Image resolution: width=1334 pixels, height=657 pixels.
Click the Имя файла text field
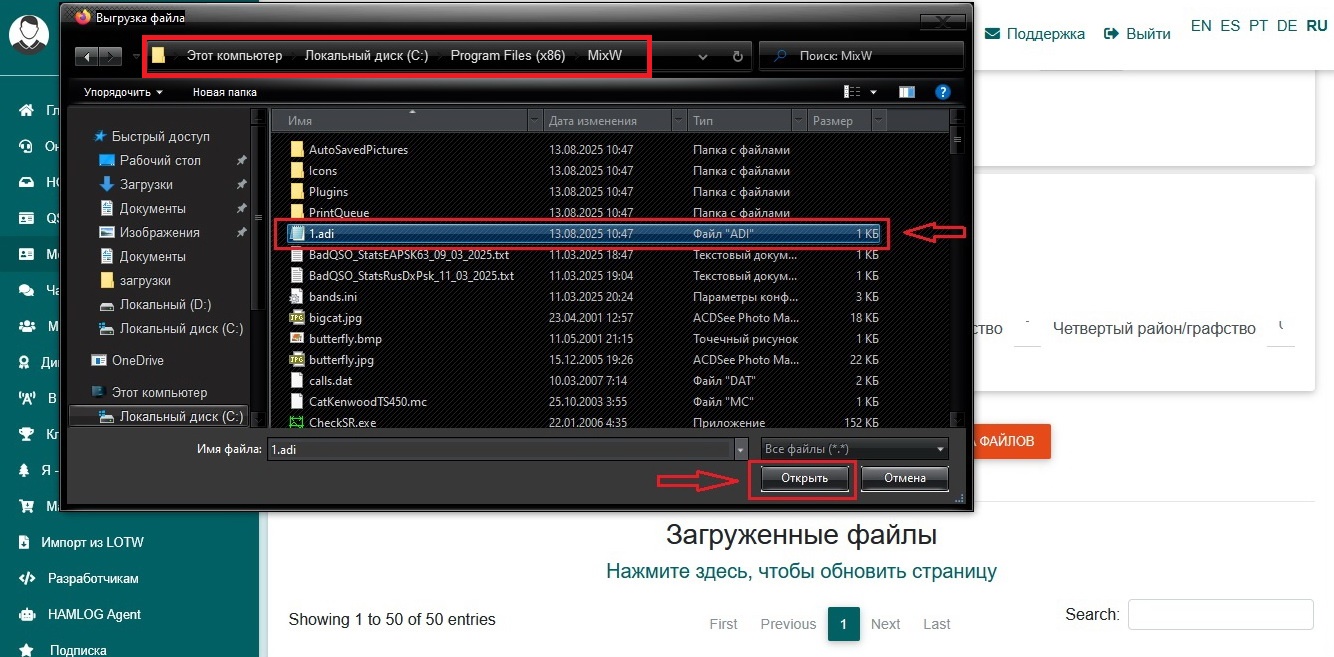pos(500,450)
